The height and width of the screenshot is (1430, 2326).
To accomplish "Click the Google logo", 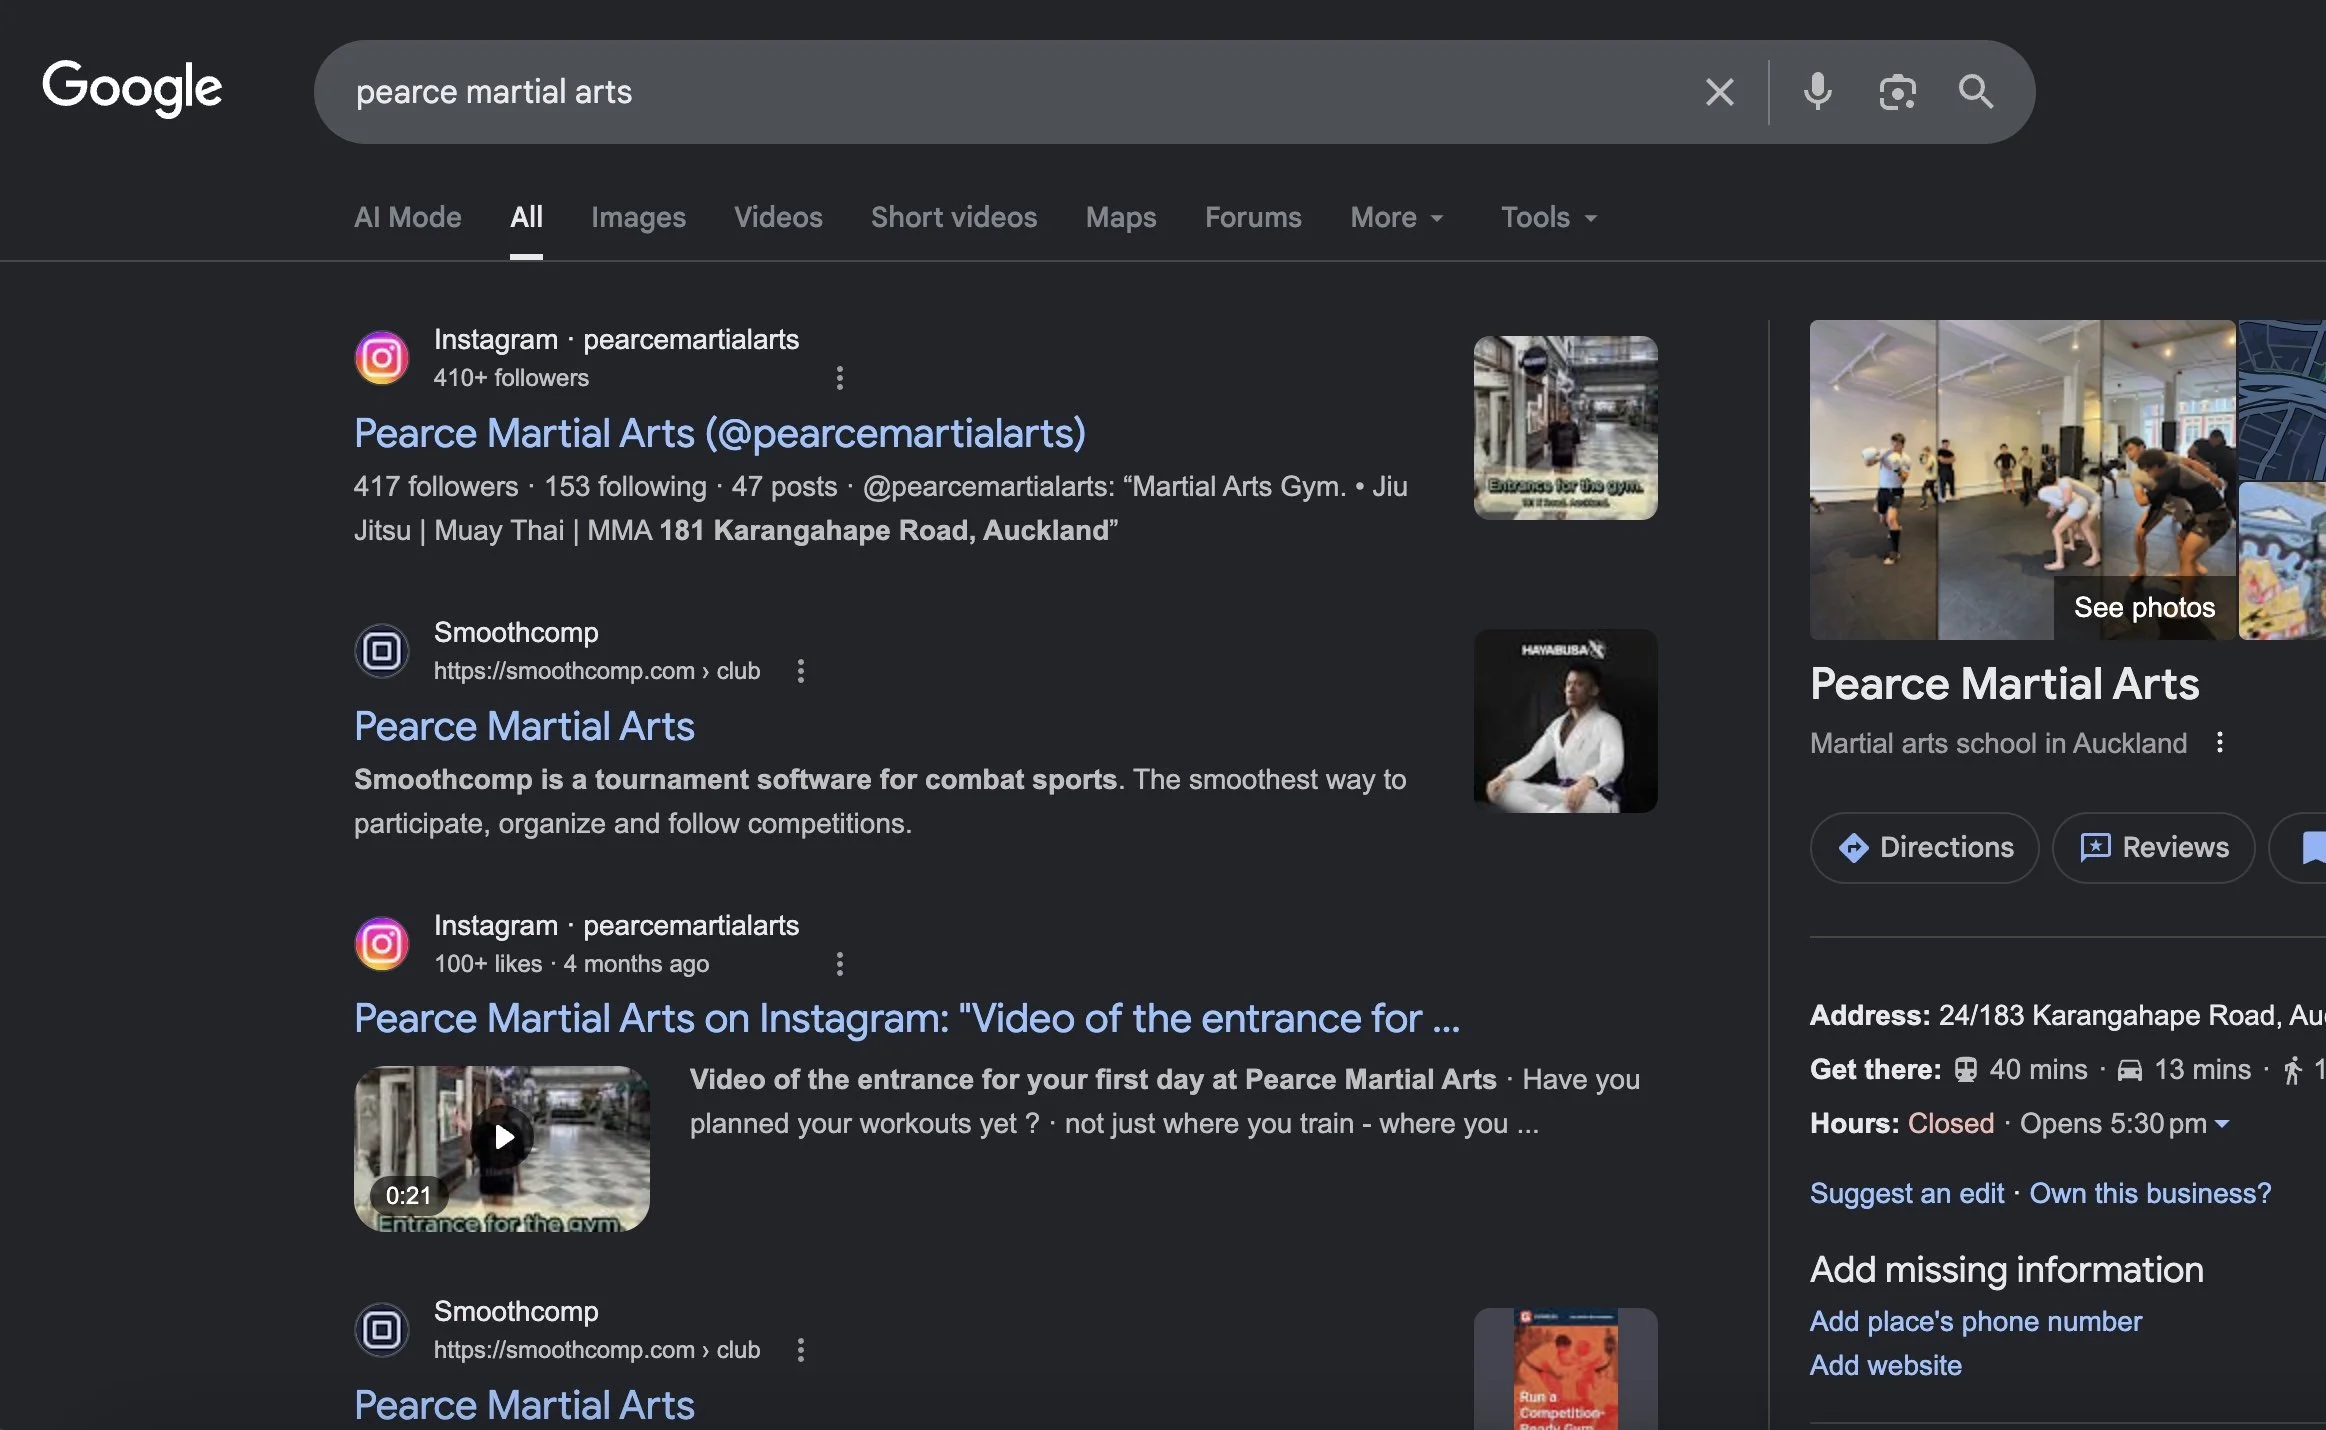I will [132, 88].
